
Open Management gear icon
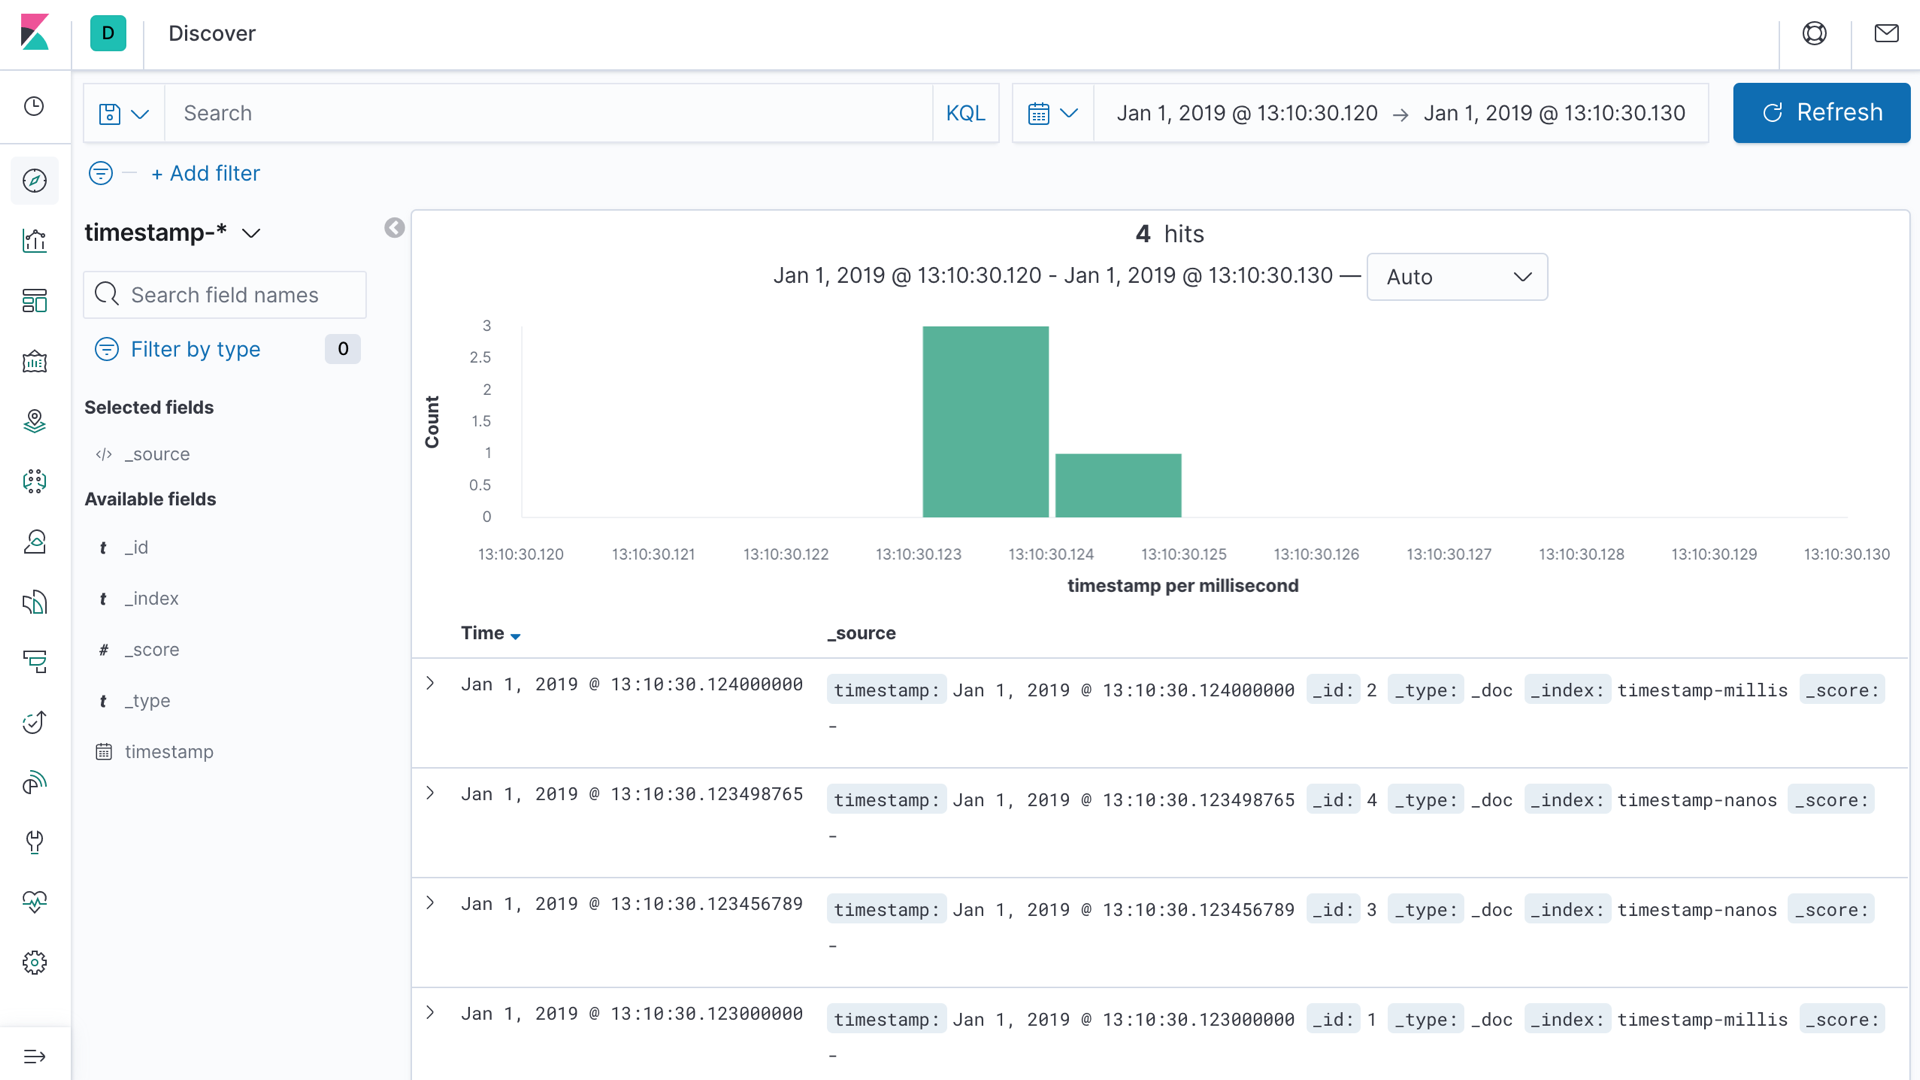(x=35, y=962)
